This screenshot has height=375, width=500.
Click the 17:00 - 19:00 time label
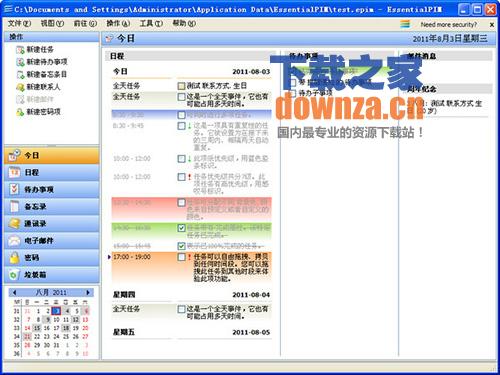coord(132,257)
